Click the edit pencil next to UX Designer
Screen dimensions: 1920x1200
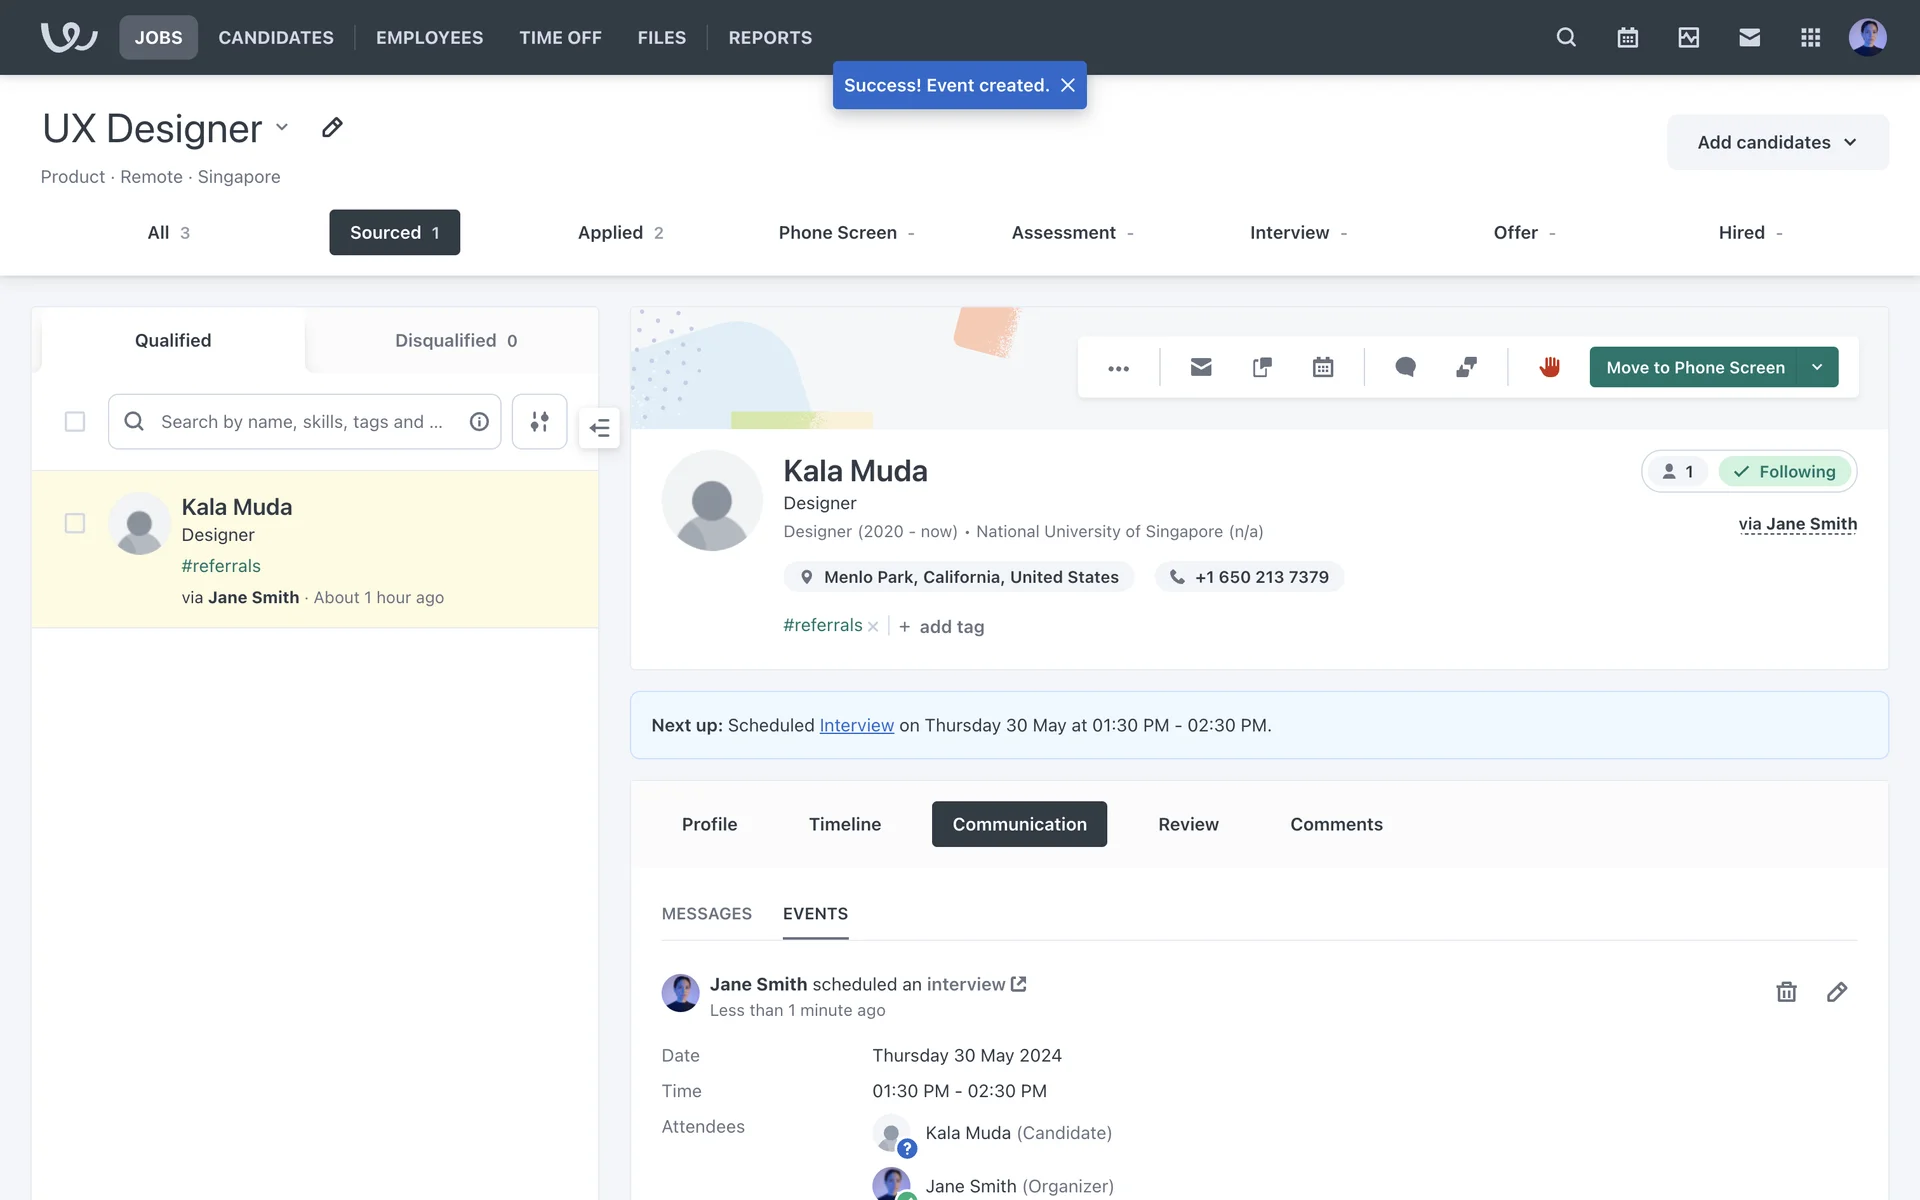pyautogui.click(x=332, y=127)
